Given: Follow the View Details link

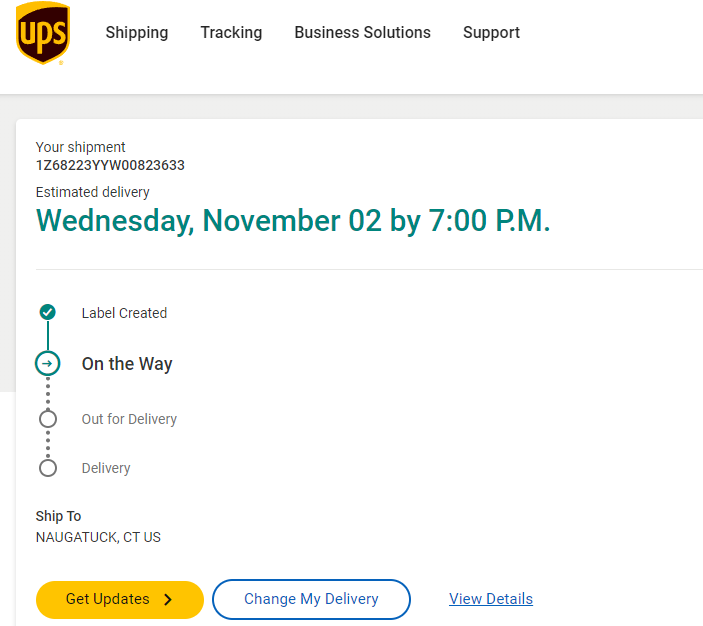Looking at the screenshot, I should [491, 599].
